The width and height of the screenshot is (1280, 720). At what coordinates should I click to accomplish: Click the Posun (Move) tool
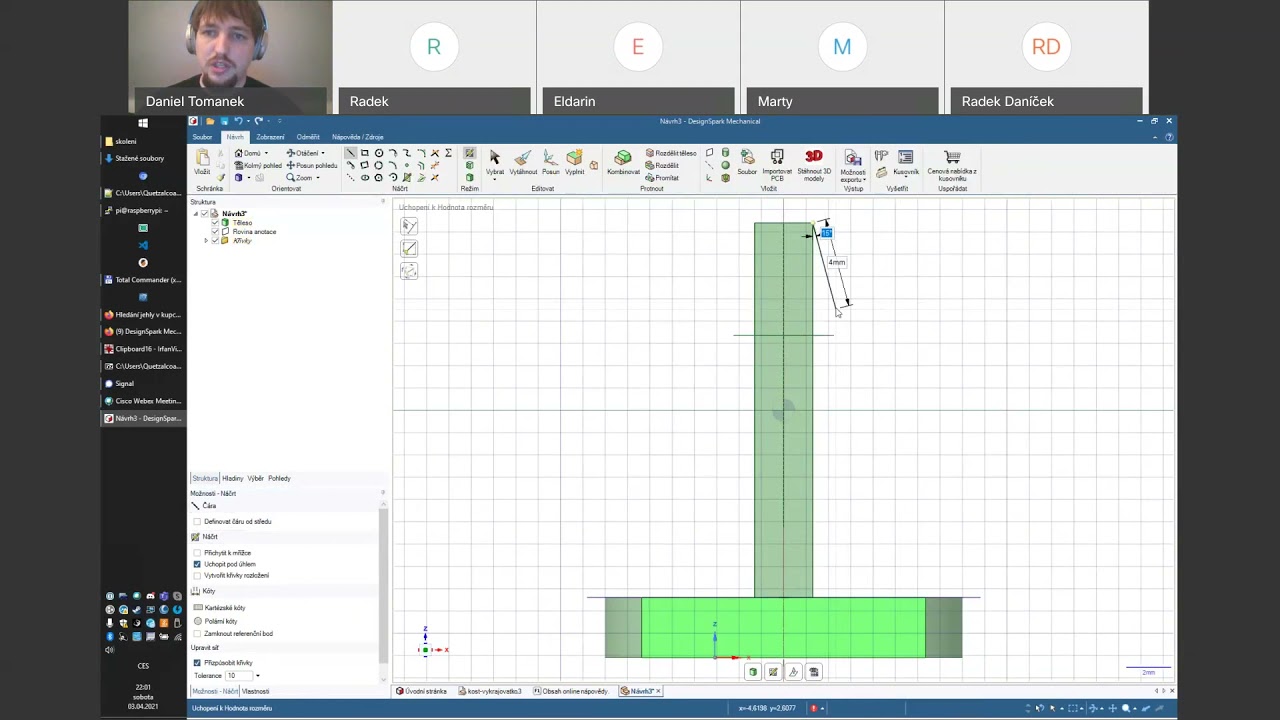pyautogui.click(x=550, y=163)
